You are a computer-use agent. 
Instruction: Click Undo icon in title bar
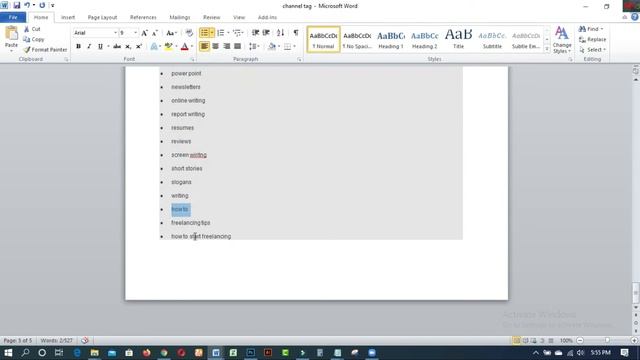[27, 5]
